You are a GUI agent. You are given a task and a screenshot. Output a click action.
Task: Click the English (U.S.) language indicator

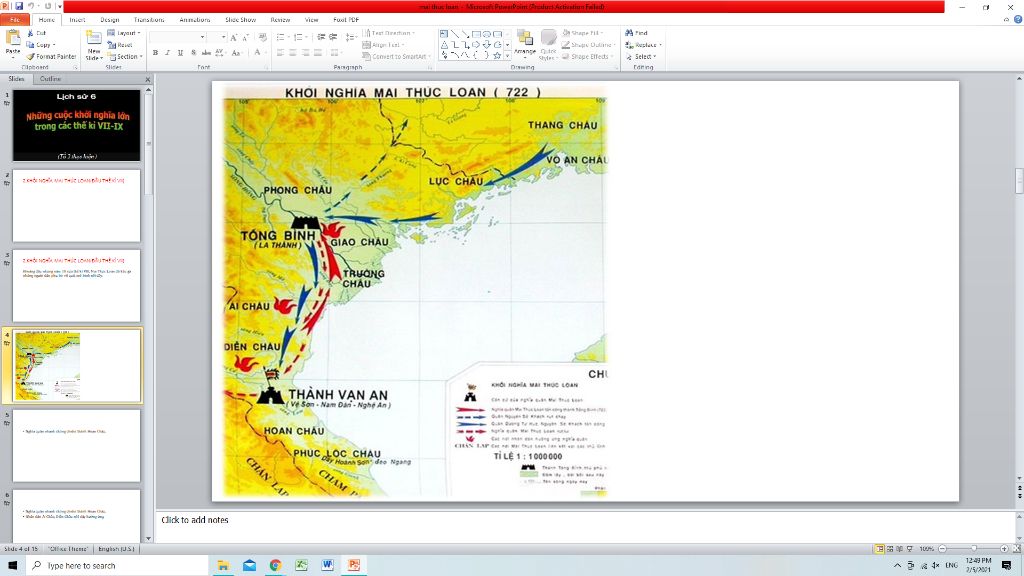point(116,549)
